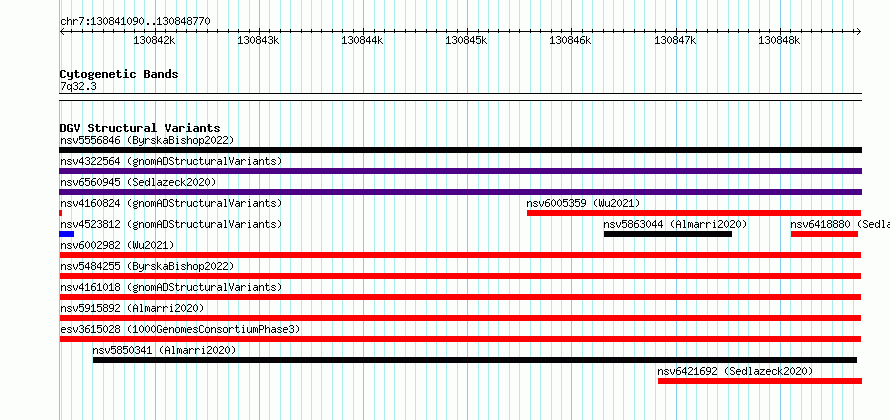
Task: Click the chr7:130841090..130848770 coordinate text
Action: pos(135,22)
